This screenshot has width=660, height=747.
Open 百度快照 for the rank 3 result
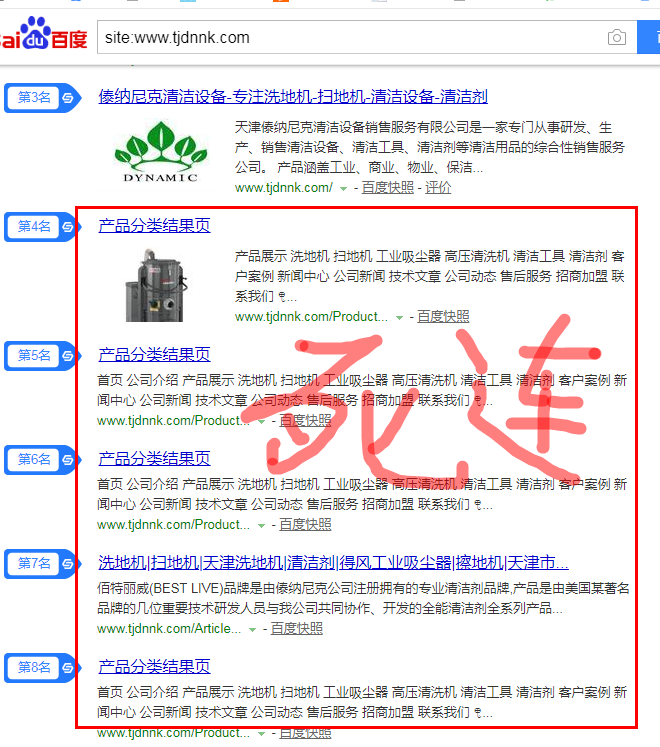pyautogui.click(x=387, y=188)
